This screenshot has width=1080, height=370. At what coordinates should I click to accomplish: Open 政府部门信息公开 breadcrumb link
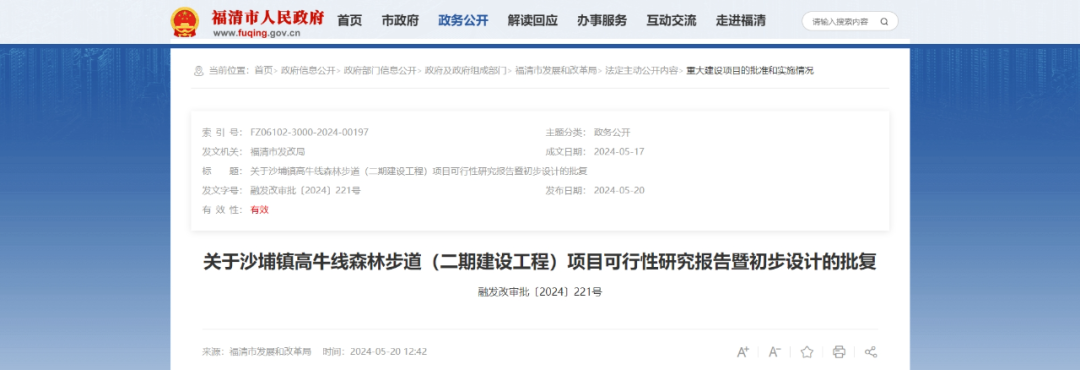coord(380,70)
